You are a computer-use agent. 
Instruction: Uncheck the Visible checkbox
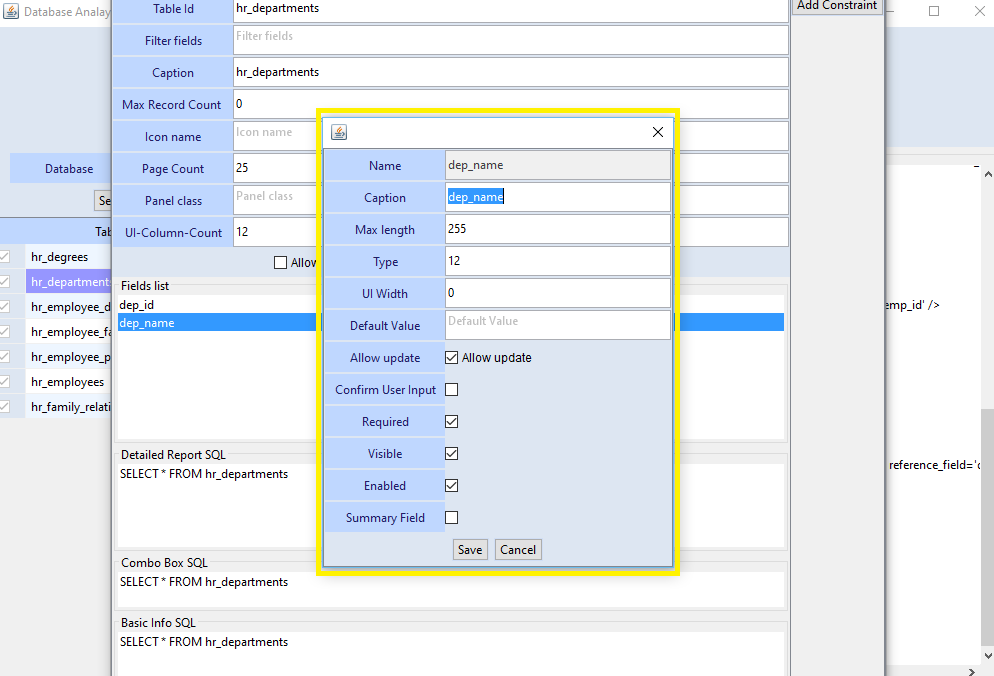[x=452, y=454]
